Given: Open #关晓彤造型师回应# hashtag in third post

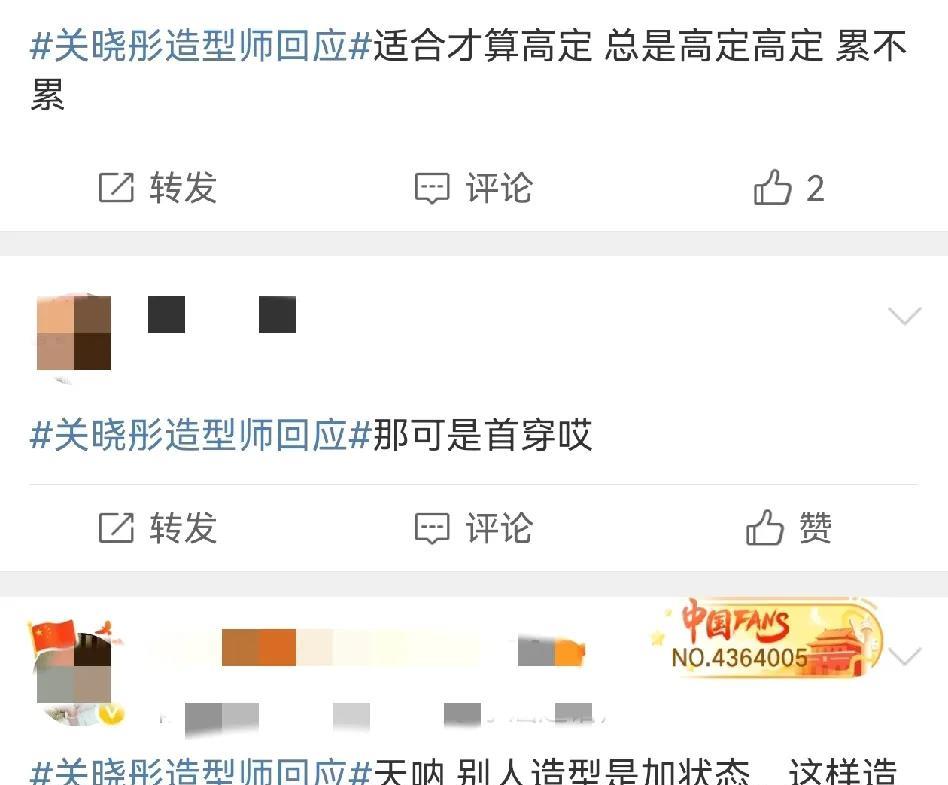Looking at the screenshot, I should [200, 770].
